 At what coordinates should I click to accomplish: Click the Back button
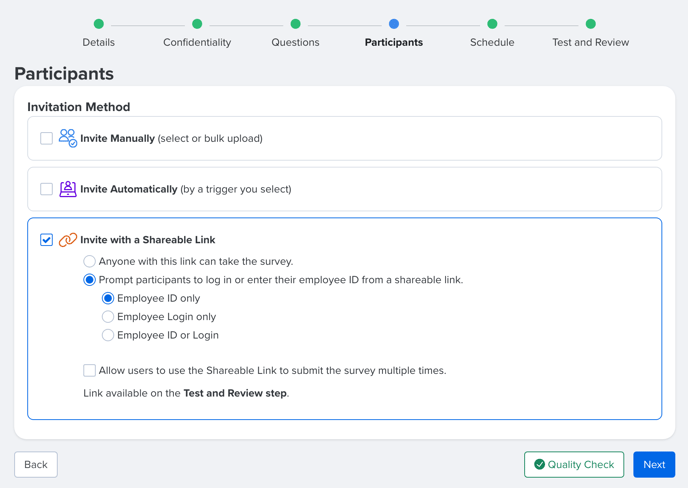[36, 464]
